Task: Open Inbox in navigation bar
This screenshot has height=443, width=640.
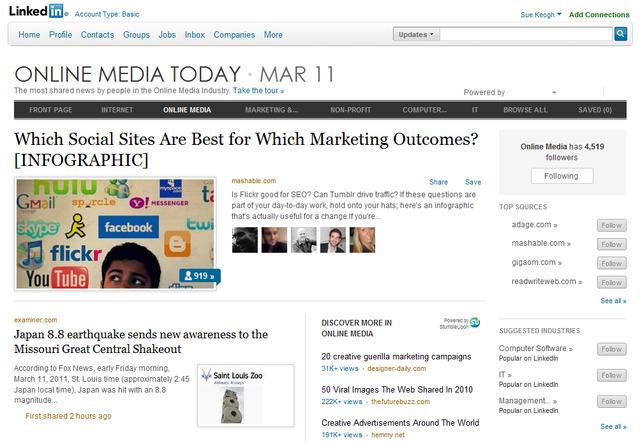Action: point(195,35)
